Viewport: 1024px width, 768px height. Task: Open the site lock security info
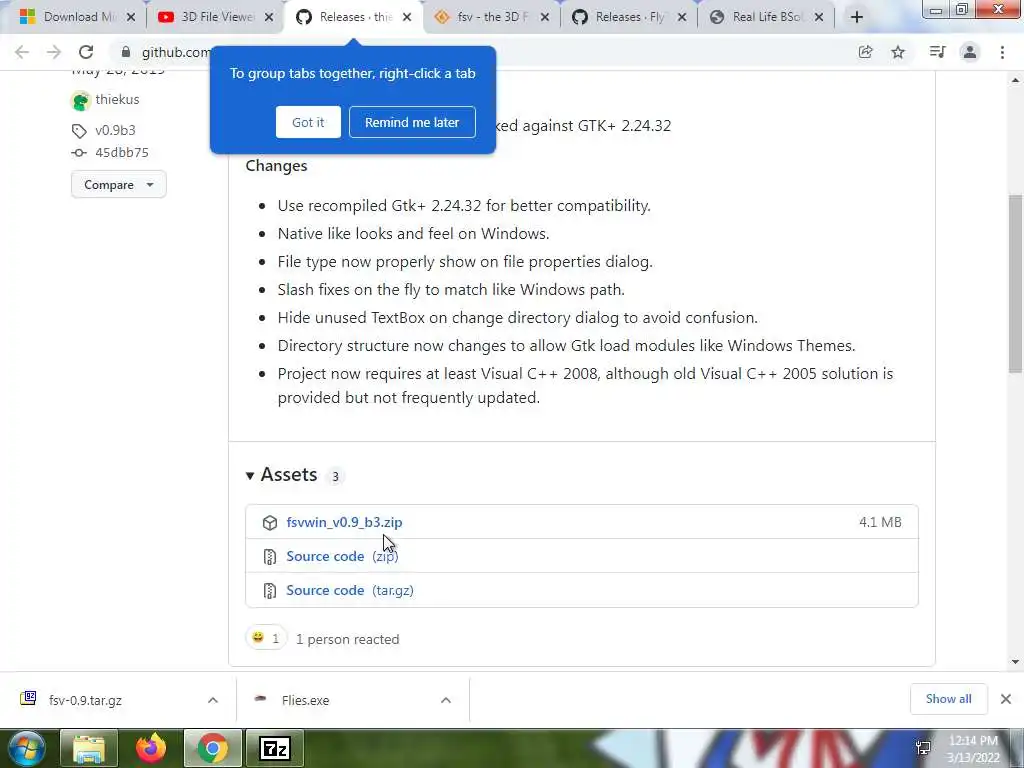tap(126, 52)
